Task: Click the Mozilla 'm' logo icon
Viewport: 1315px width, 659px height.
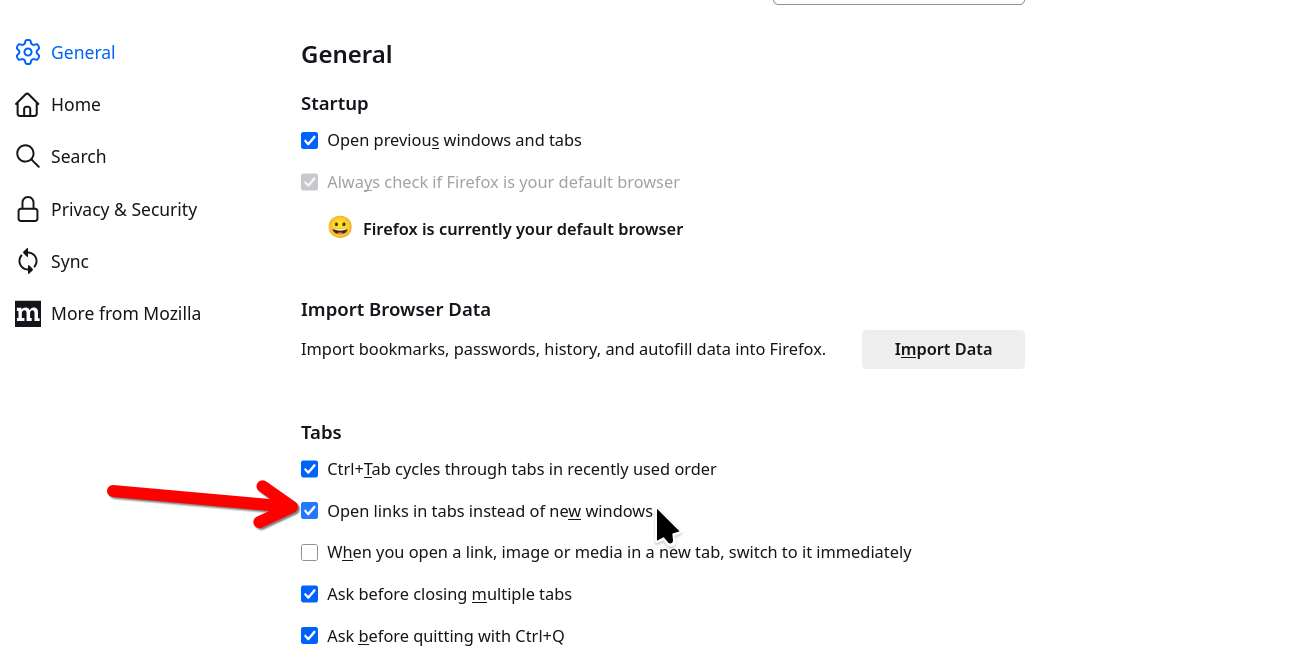Action: (28, 314)
